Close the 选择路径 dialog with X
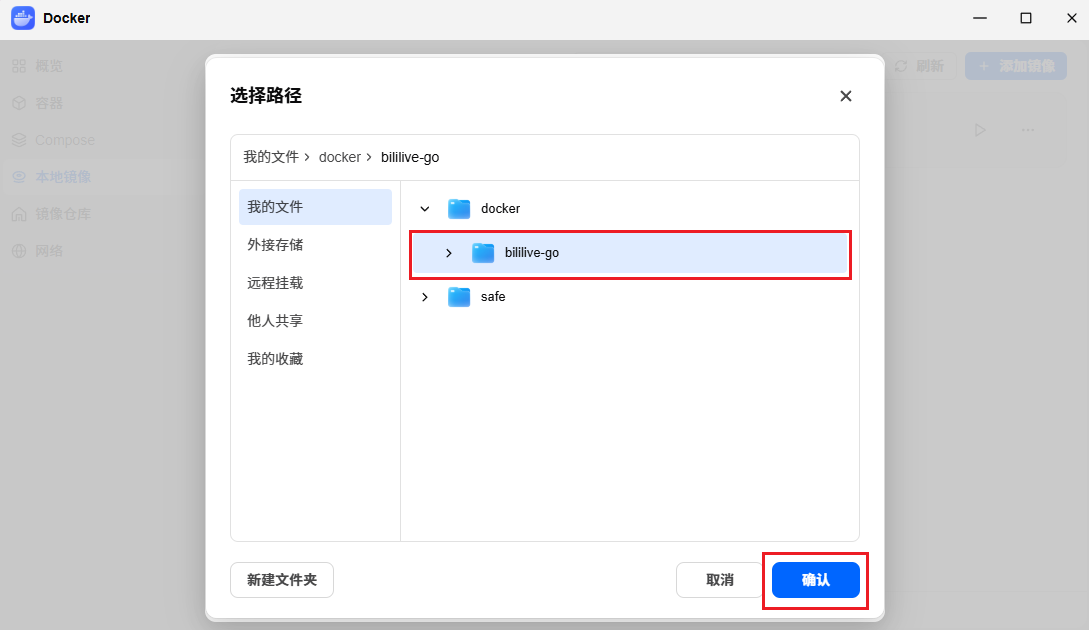 (x=845, y=96)
